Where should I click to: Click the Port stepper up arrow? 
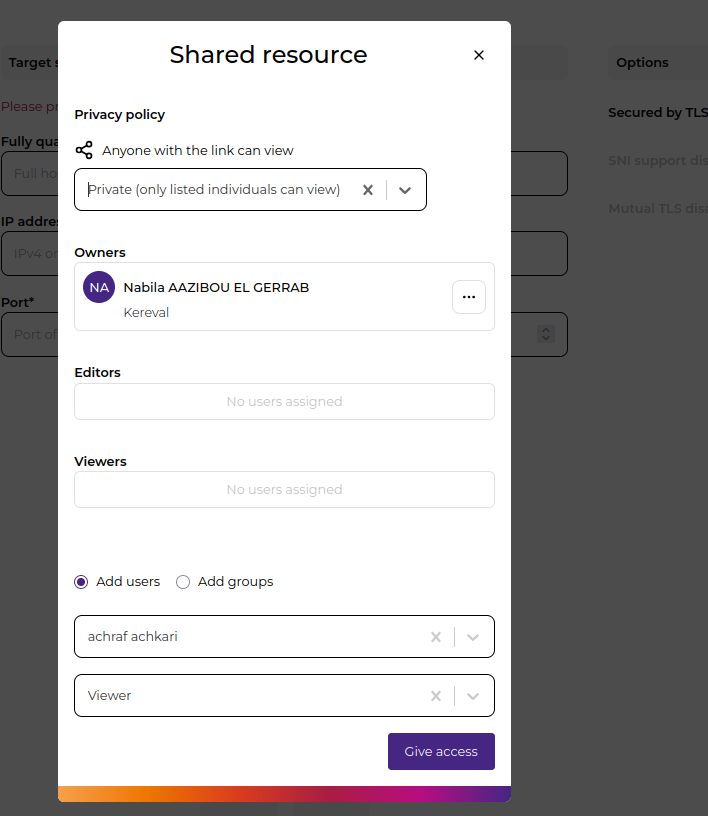tap(545, 329)
